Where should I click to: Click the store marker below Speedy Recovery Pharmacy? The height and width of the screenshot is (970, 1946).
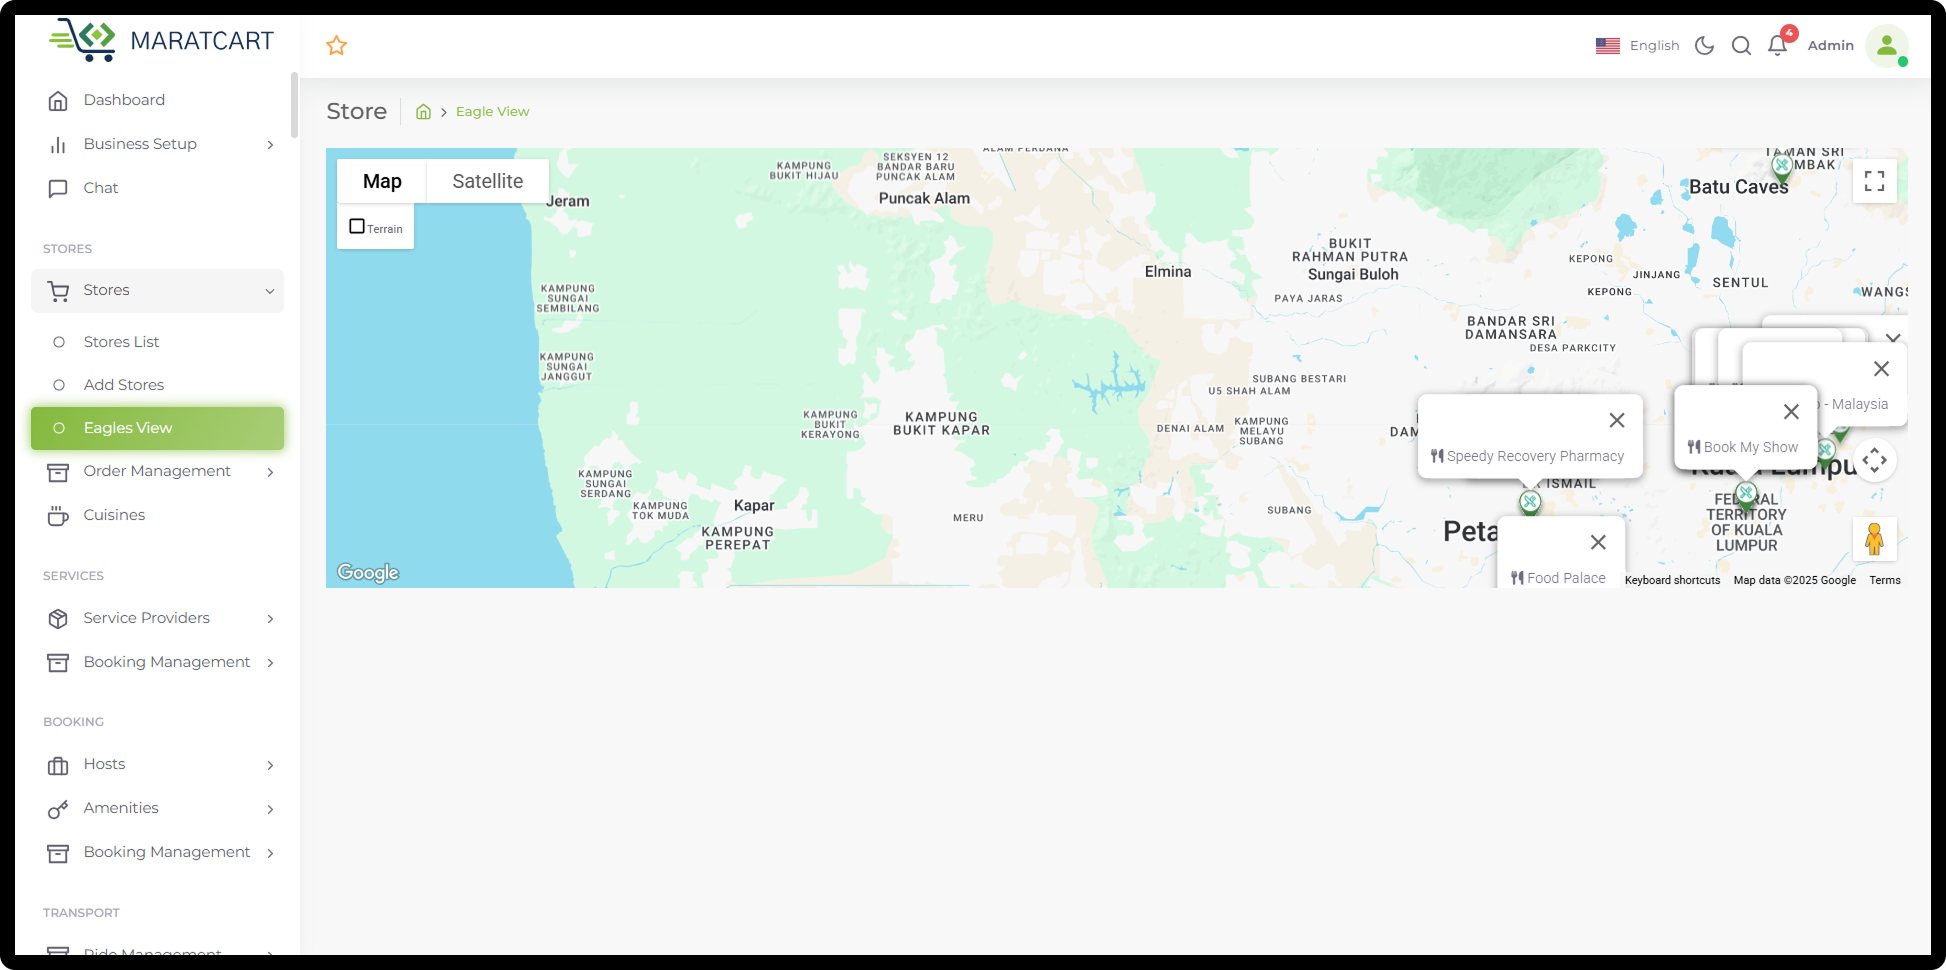(1530, 502)
